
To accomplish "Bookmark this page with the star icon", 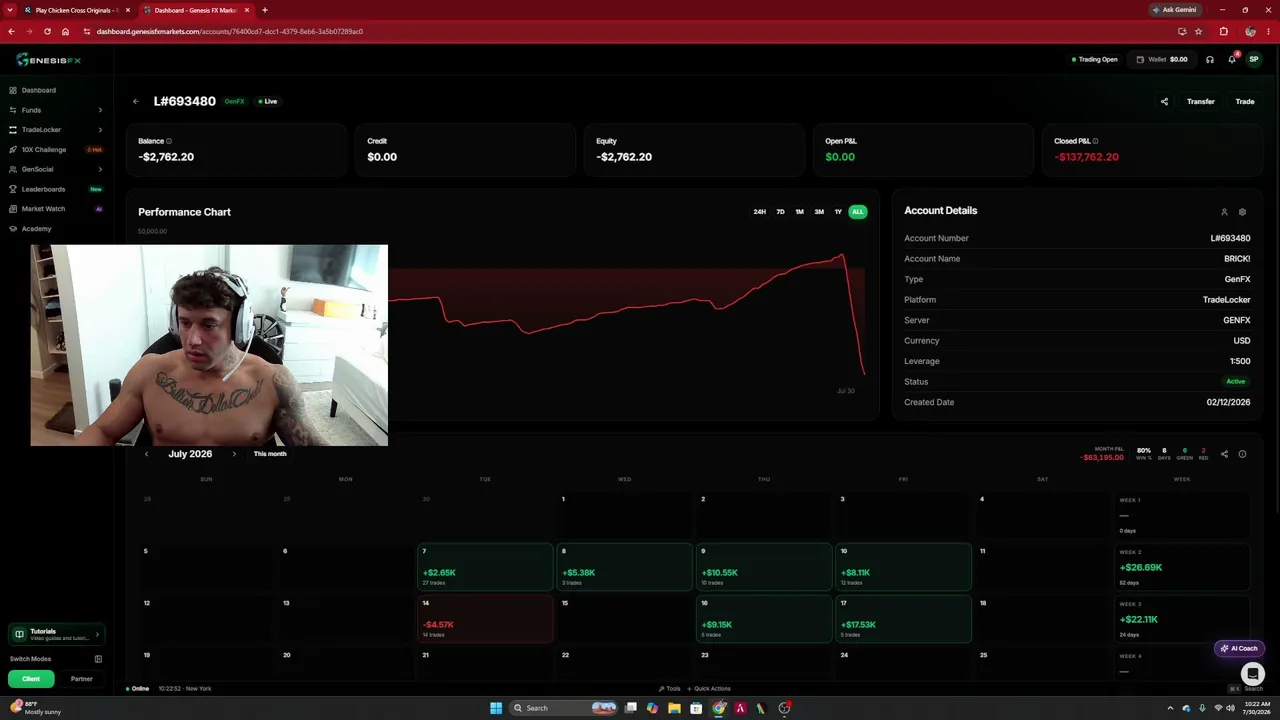I will 1198,31.
